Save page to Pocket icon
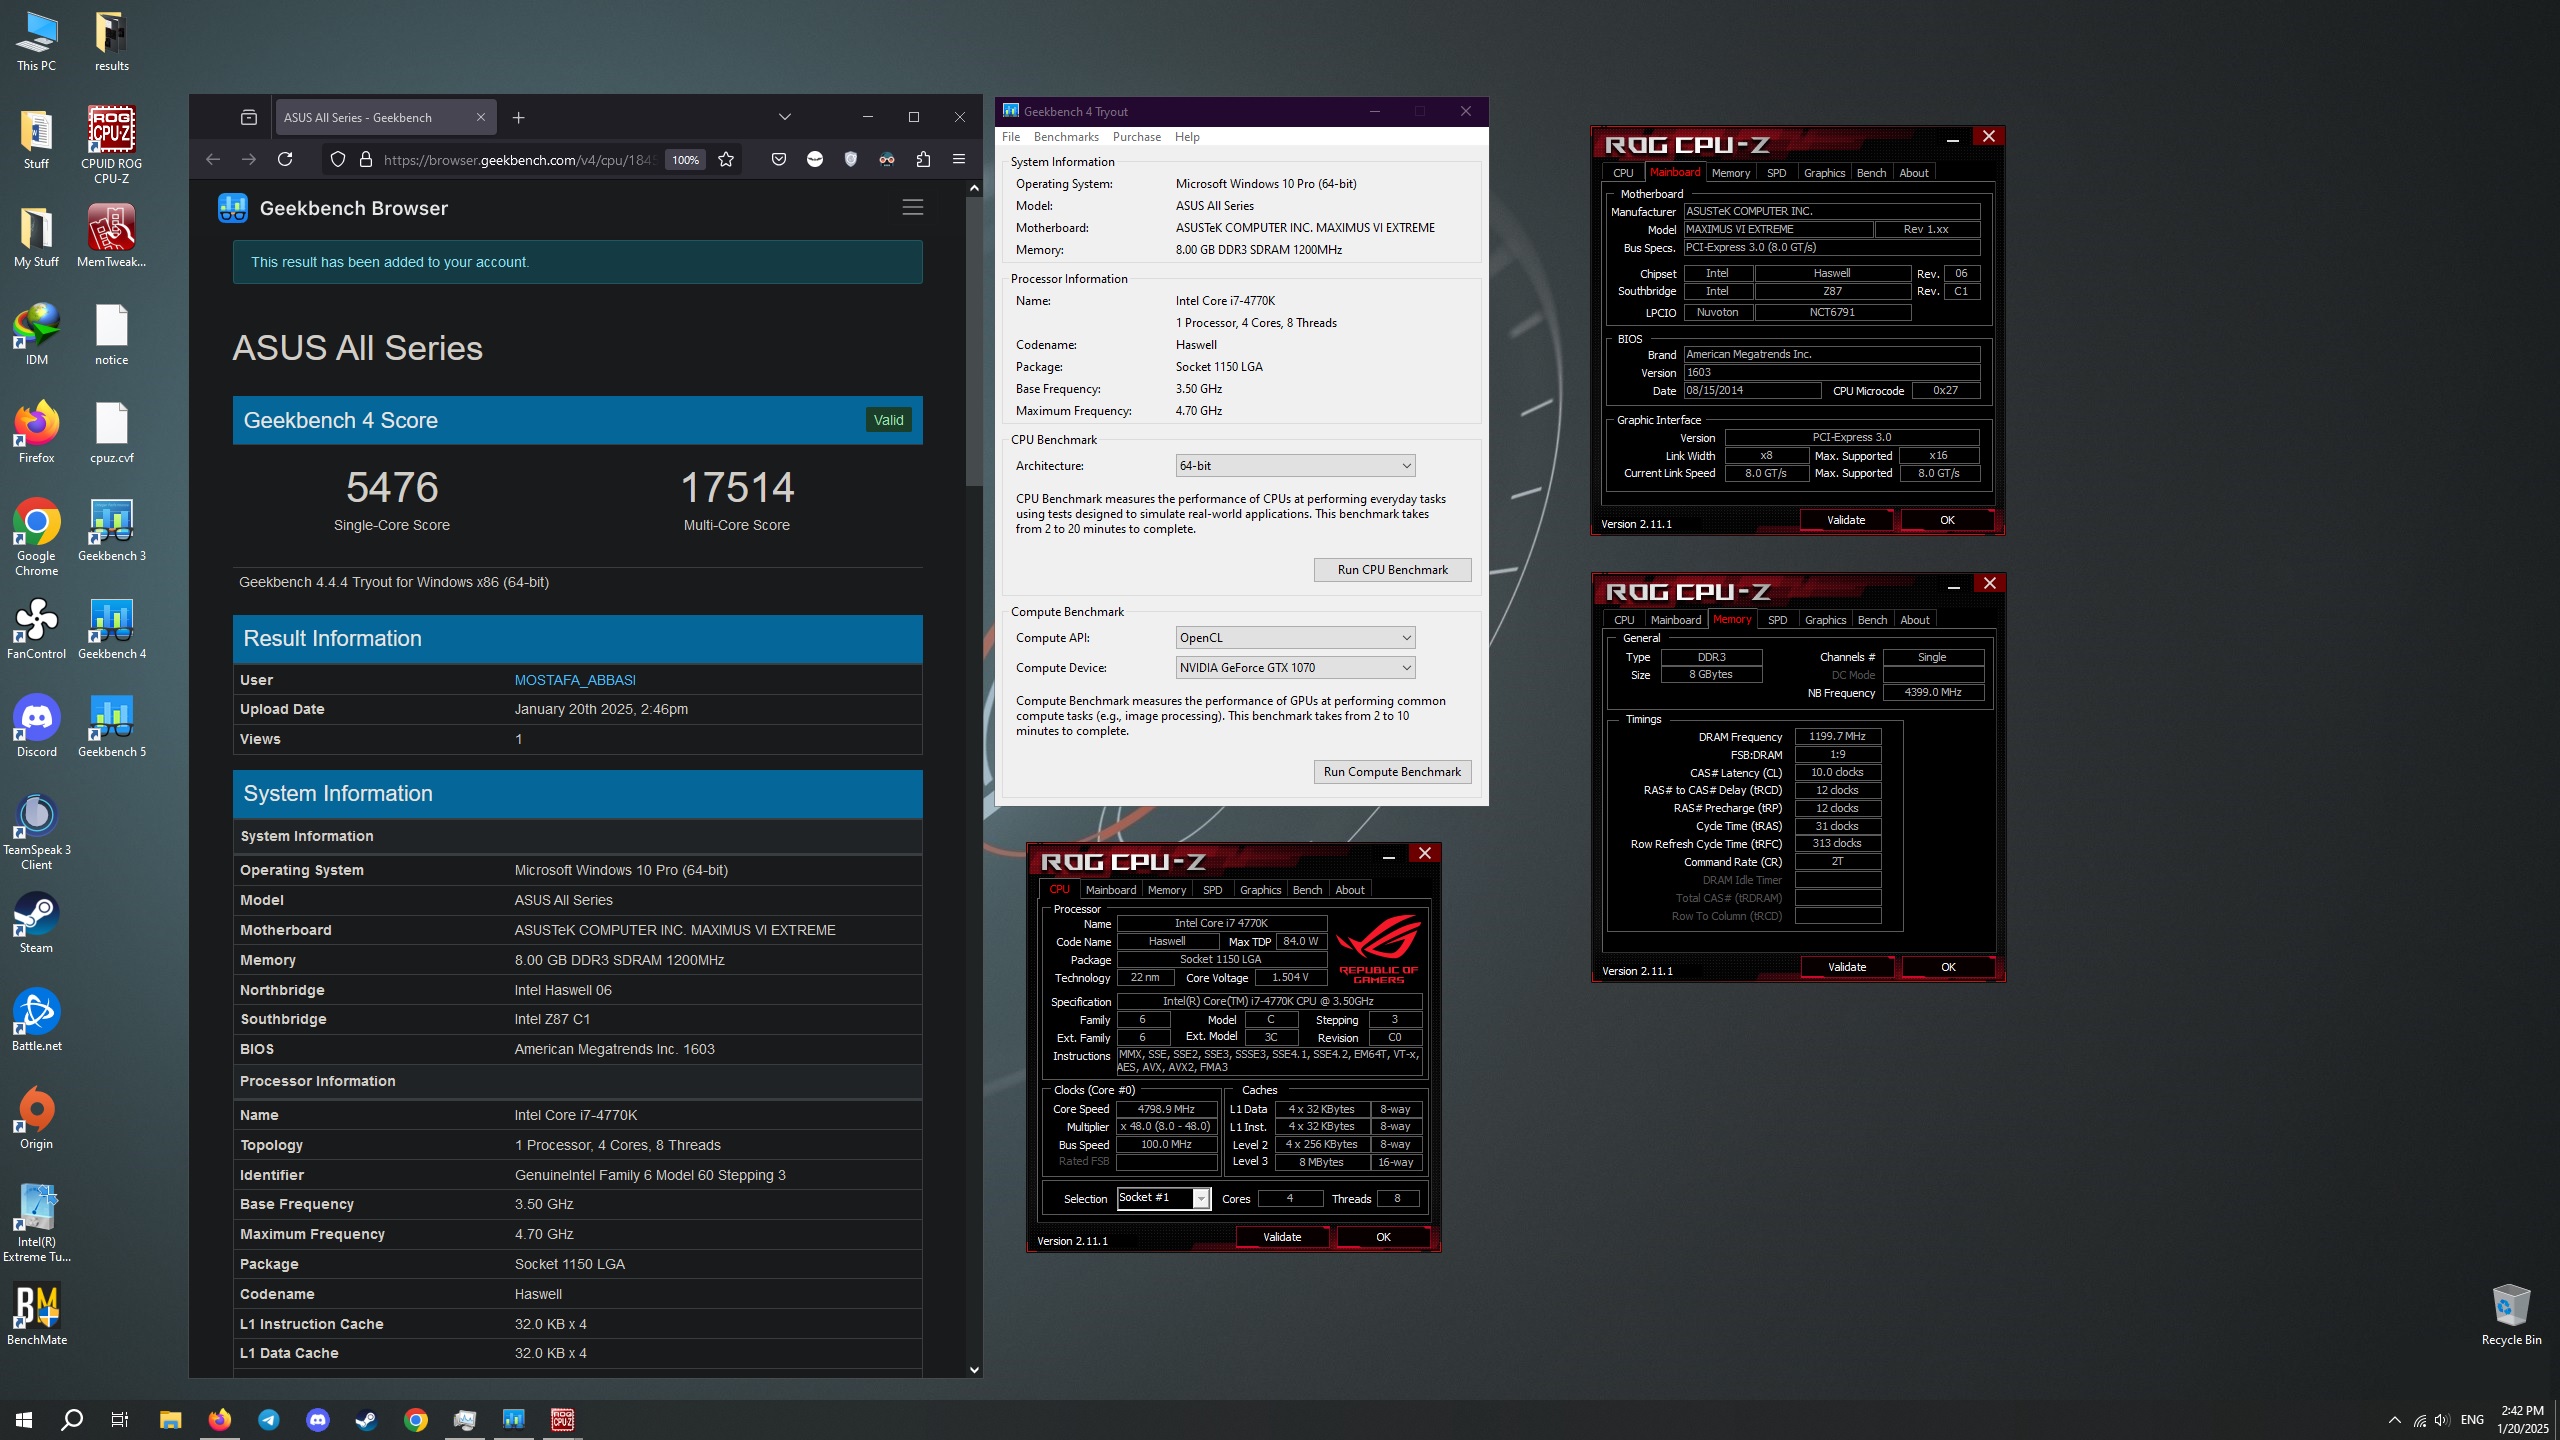 tap(779, 159)
